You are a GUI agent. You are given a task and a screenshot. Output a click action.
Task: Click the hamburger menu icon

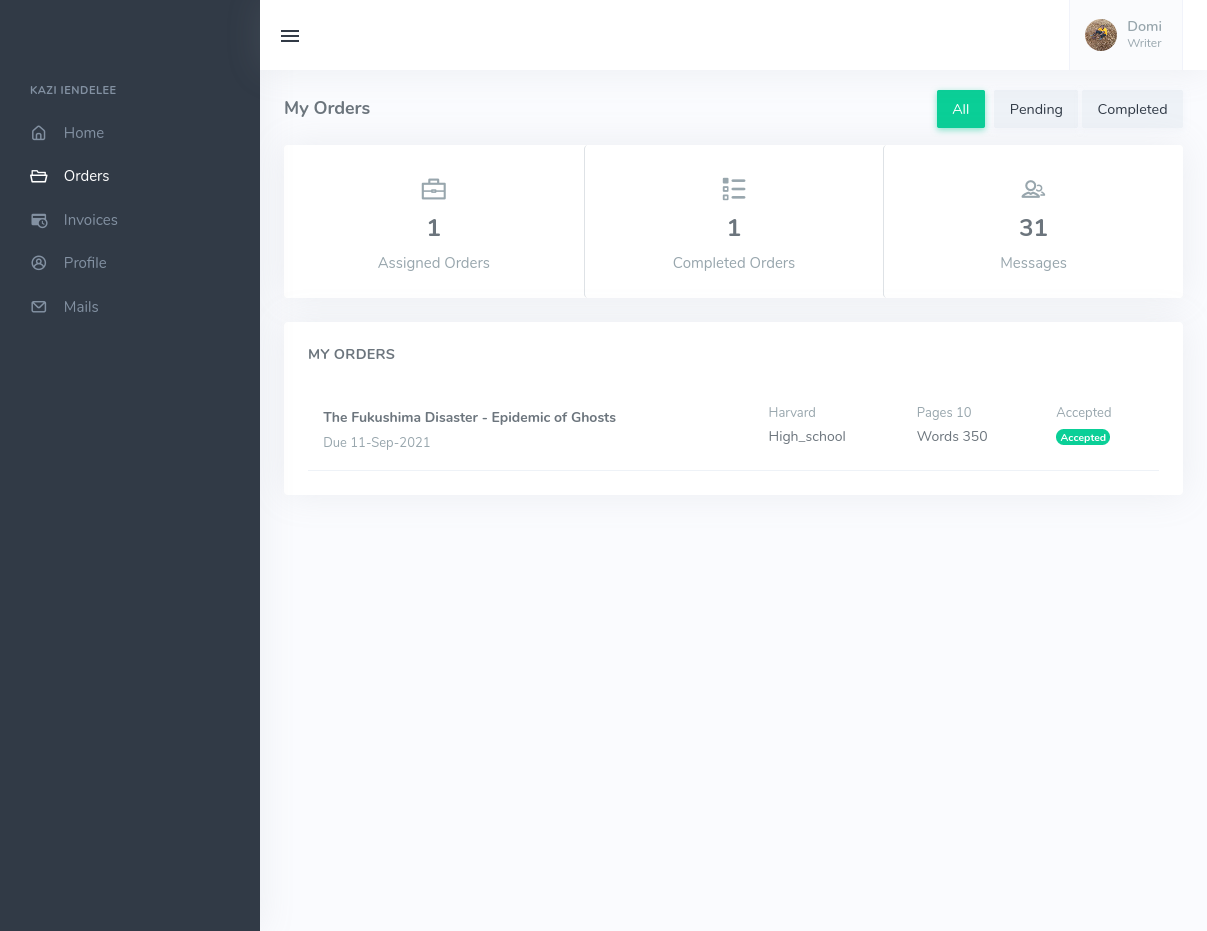(290, 36)
